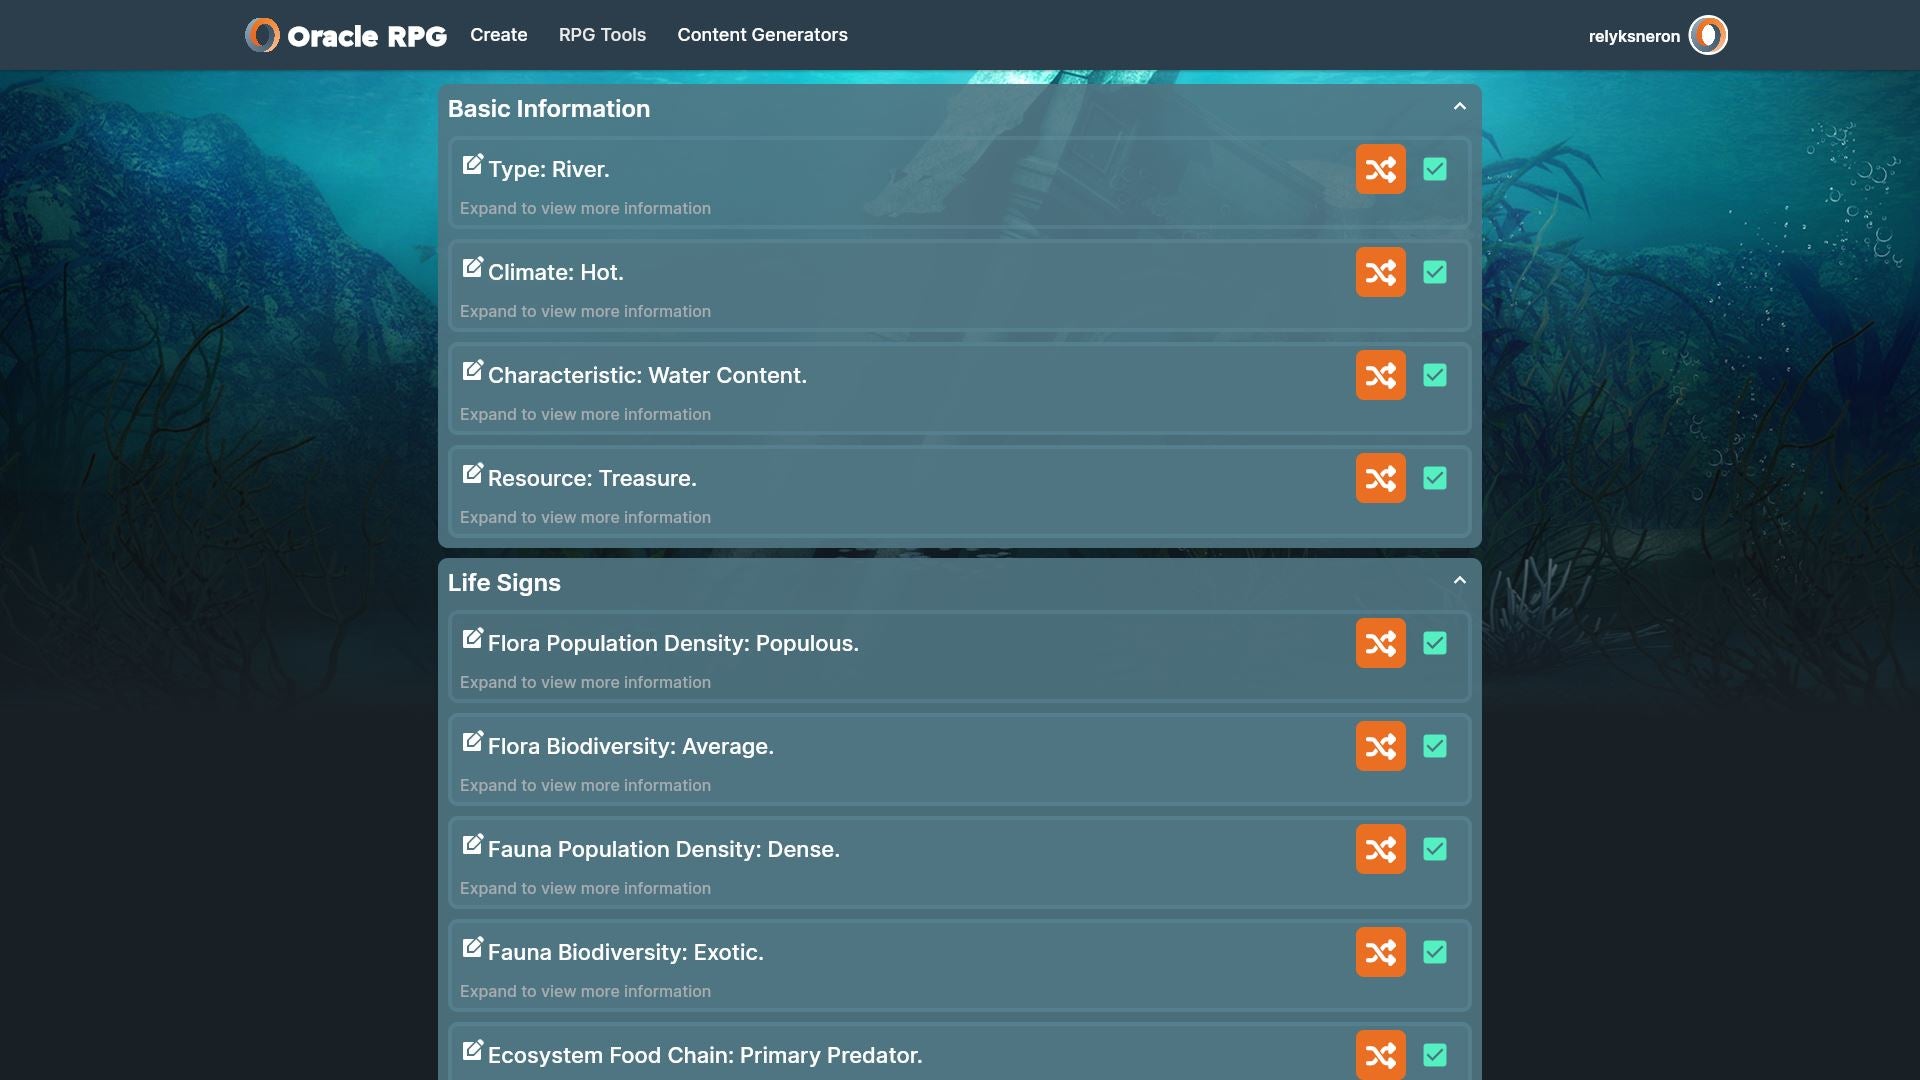Viewport: 1920px width, 1080px height.
Task: Shuffle the Fauna Biodiversity: Exotic entry
Action: (1380, 952)
